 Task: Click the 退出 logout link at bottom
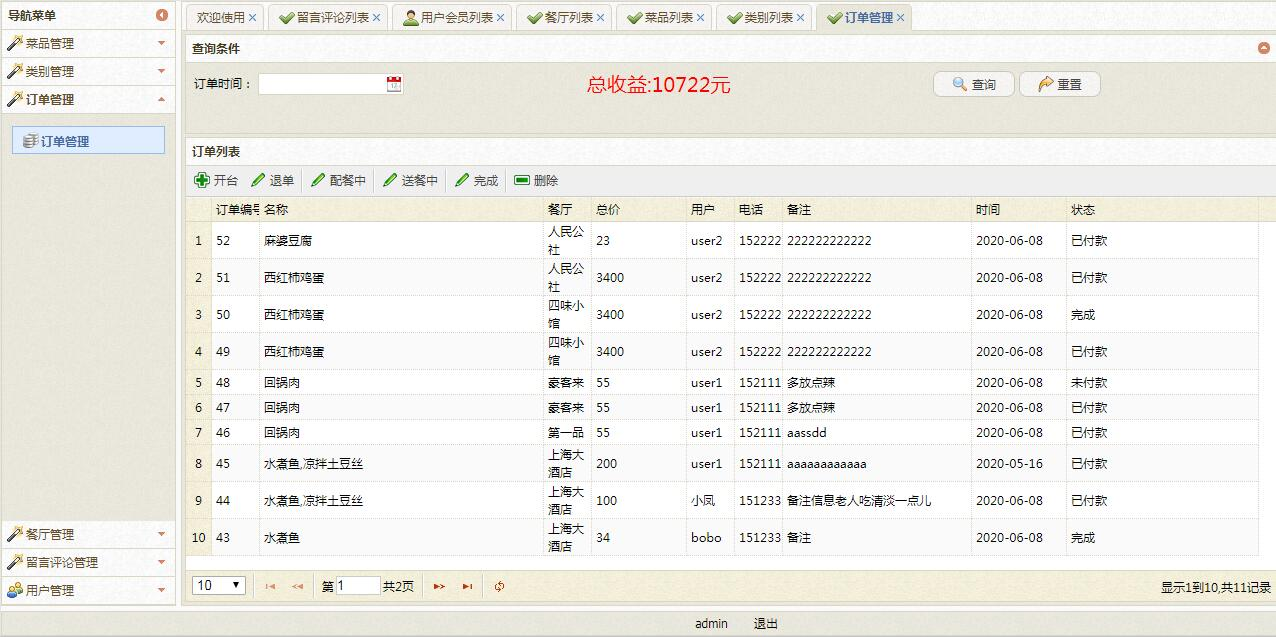(x=764, y=623)
